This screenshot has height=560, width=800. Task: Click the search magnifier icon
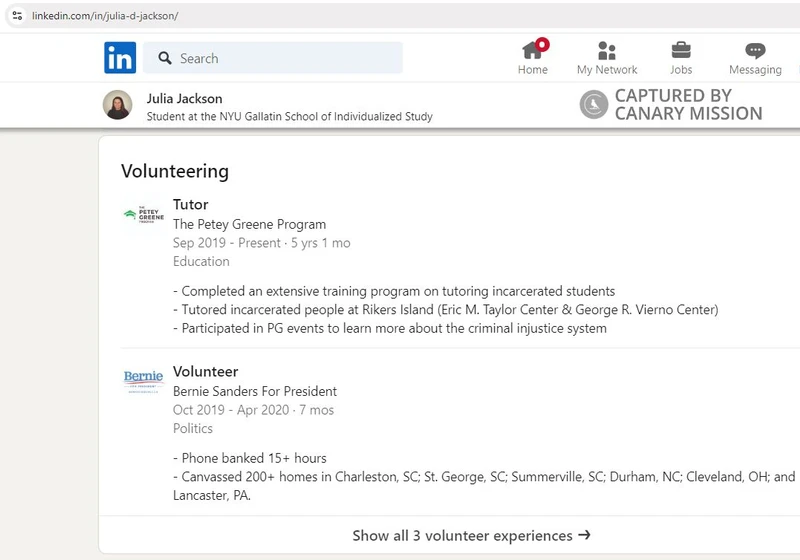(x=165, y=58)
